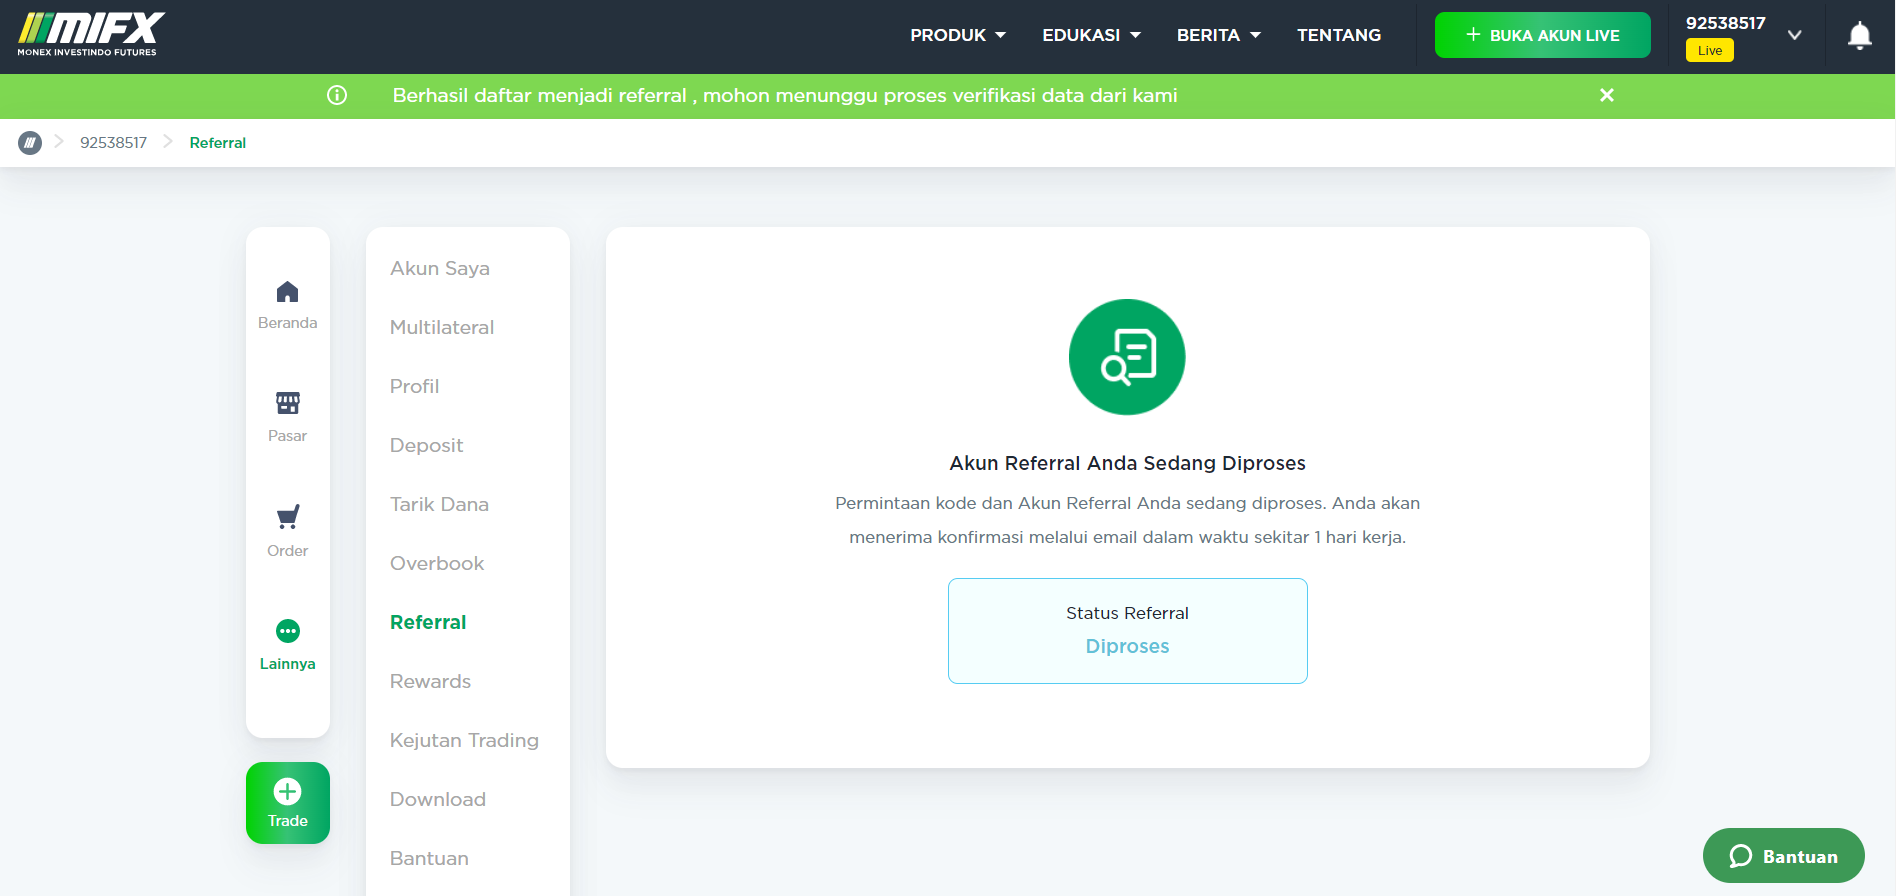This screenshot has height=896, width=1896.
Task: Select the Lainnya more-options icon
Action: [287, 631]
